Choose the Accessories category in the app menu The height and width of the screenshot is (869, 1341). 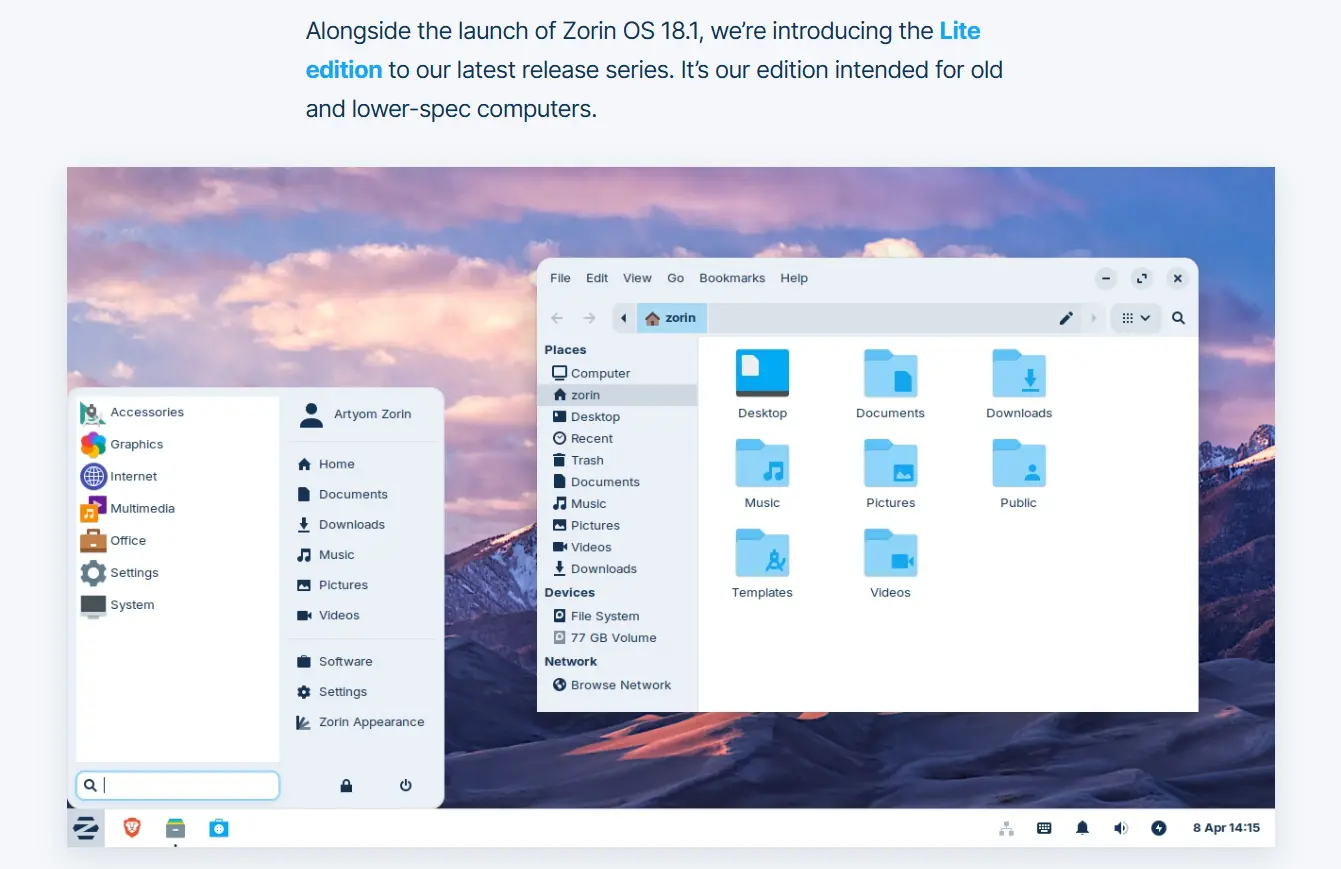pyautogui.click(x=177, y=412)
